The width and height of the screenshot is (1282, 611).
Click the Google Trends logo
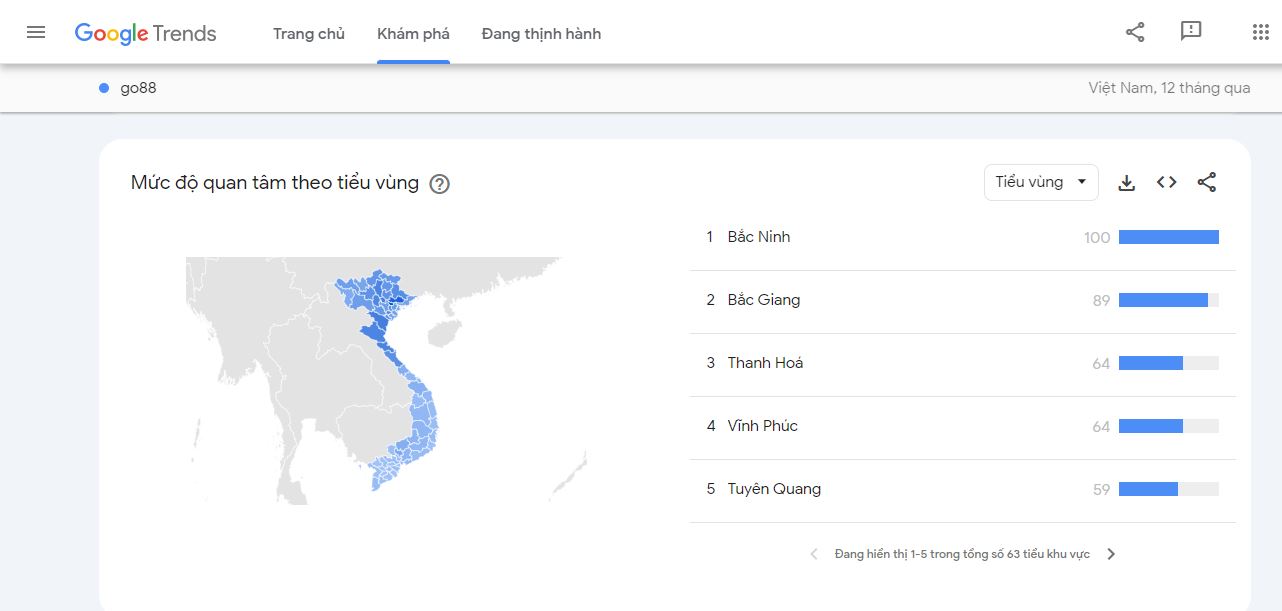pos(146,33)
